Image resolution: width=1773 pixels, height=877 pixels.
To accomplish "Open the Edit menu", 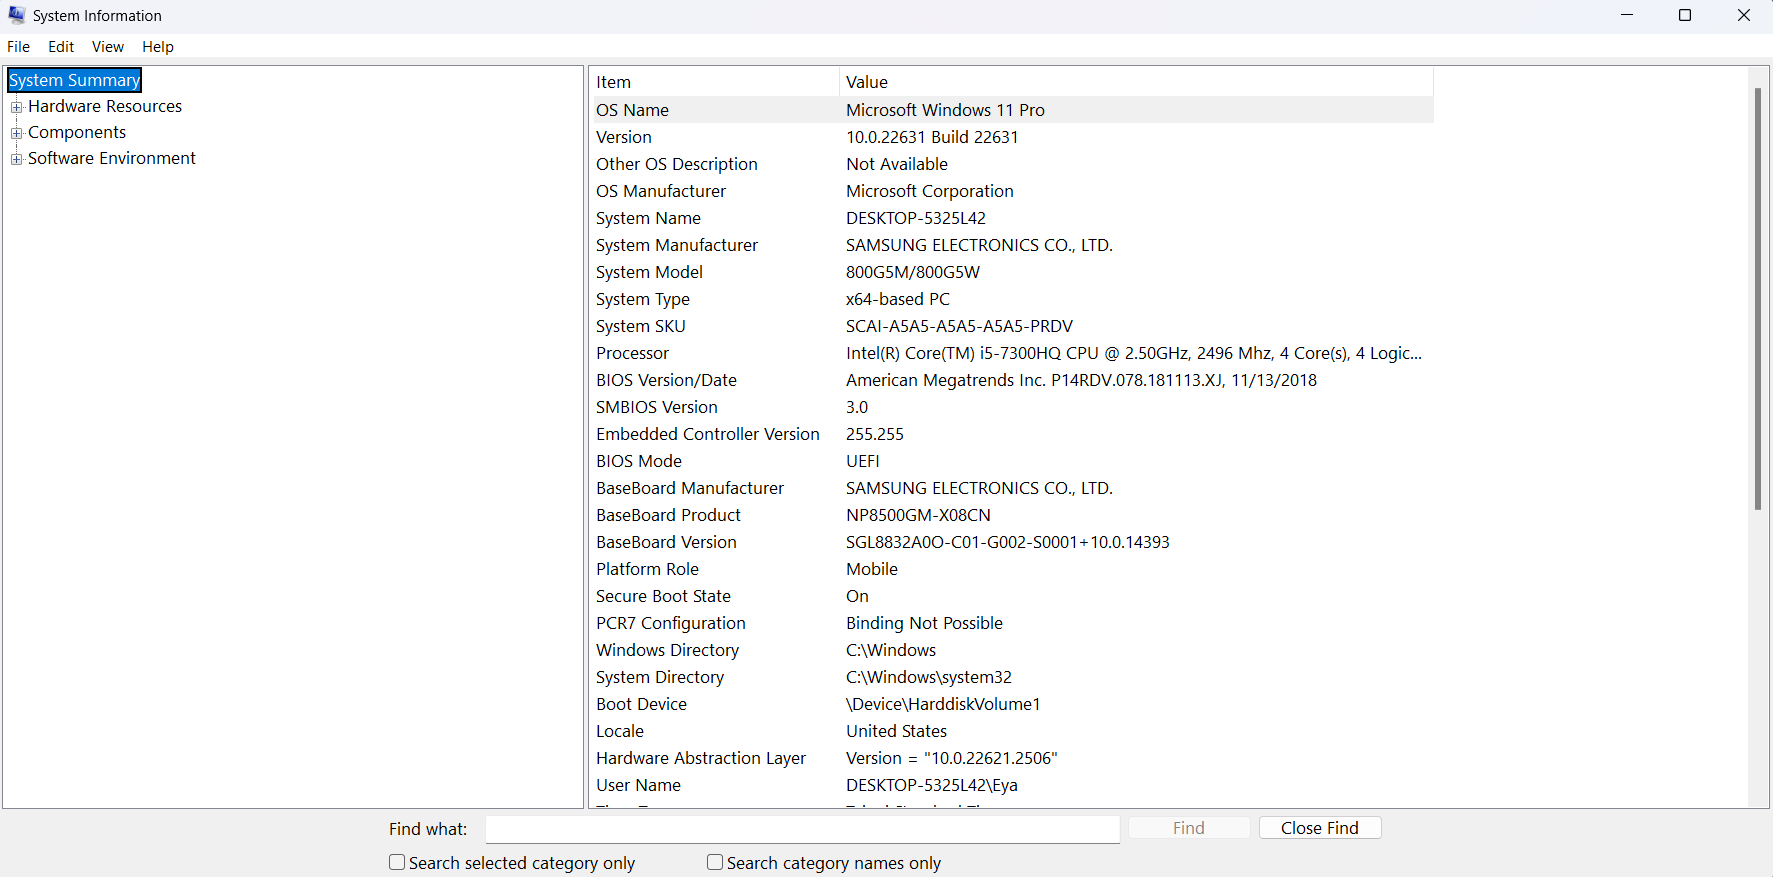I will 61,47.
